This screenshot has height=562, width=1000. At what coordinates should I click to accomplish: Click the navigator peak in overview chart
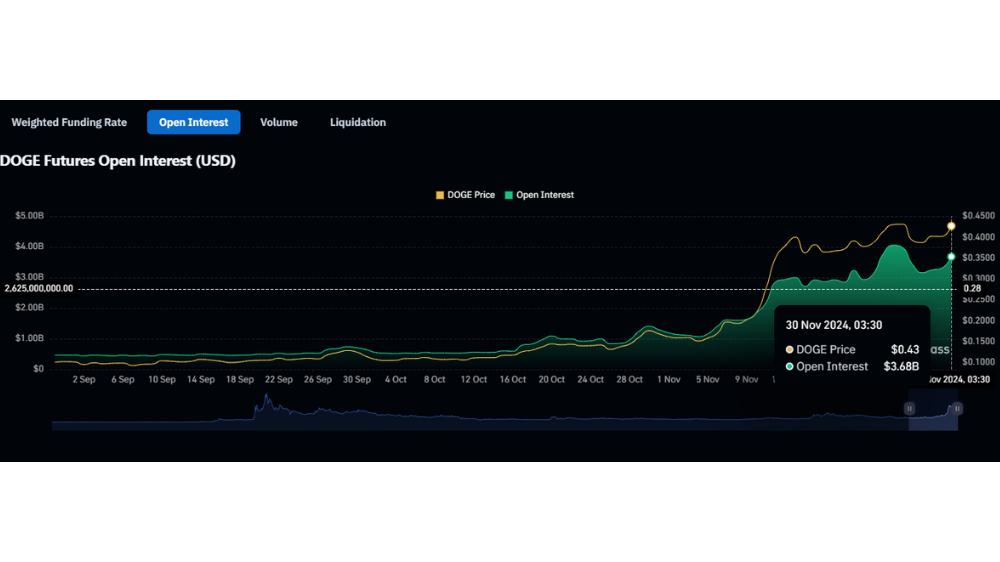click(x=267, y=397)
